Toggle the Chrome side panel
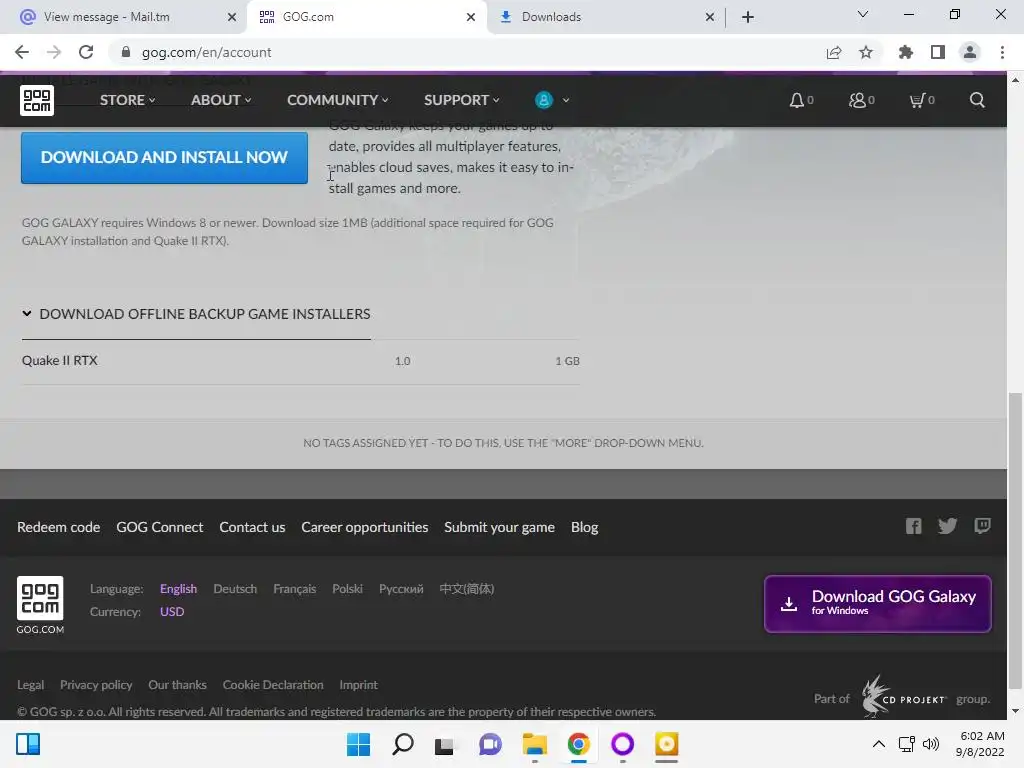The height and width of the screenshot is (768, 1024). (938, 52)
